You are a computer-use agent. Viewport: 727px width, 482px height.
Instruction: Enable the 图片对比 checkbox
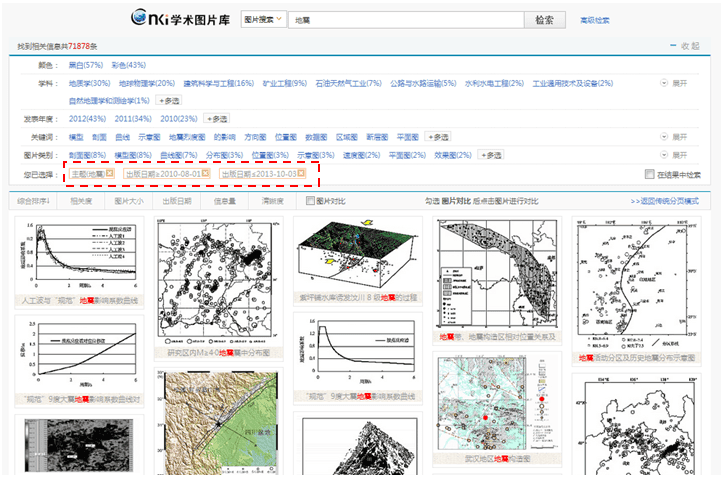click(310, 201)
